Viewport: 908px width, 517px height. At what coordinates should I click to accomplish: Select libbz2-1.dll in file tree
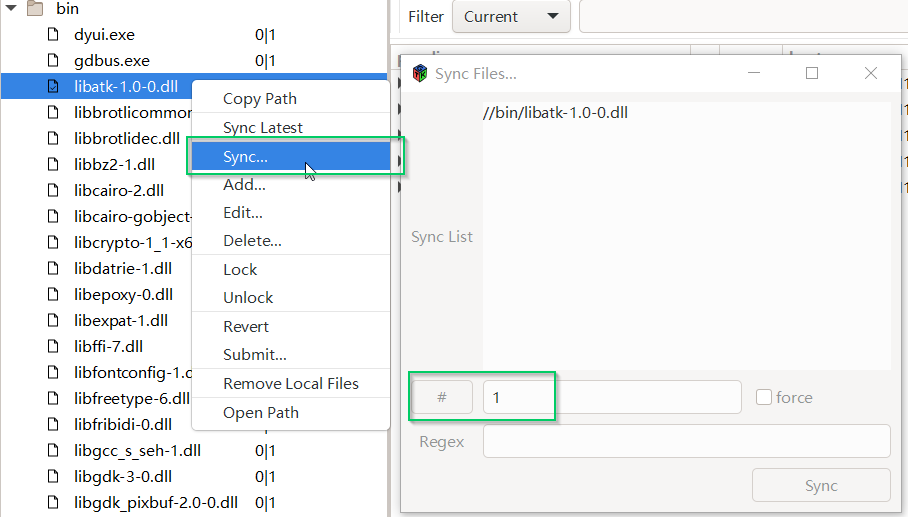coord(114,164)
